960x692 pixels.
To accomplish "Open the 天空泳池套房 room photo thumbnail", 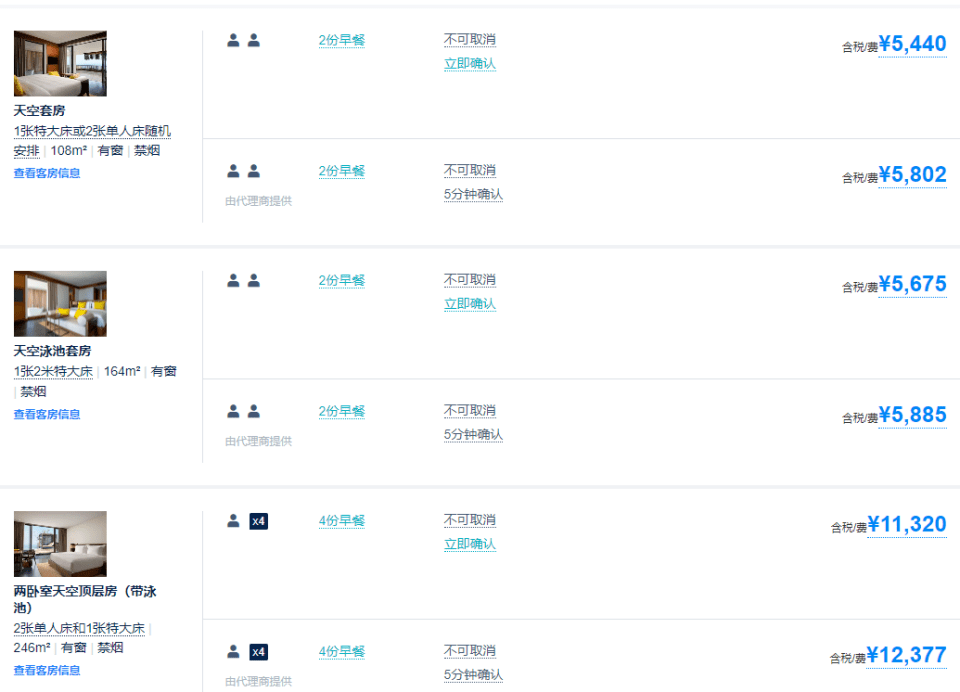I will (60, 304).
